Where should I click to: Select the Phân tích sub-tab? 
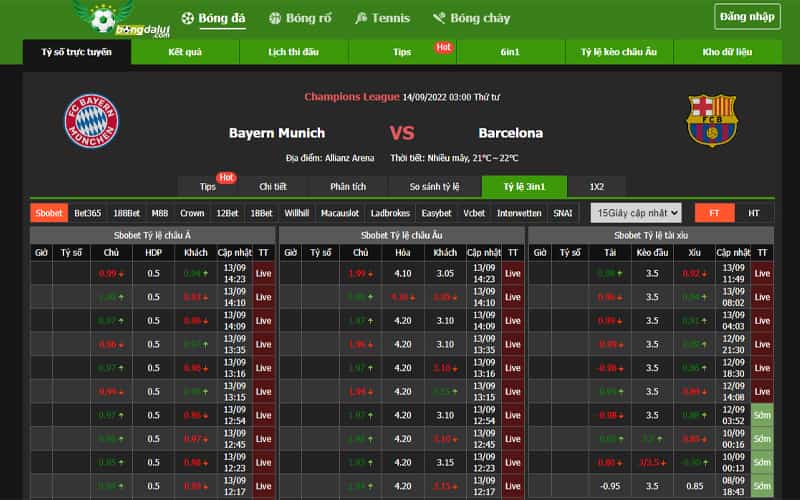tap(348, 187)
